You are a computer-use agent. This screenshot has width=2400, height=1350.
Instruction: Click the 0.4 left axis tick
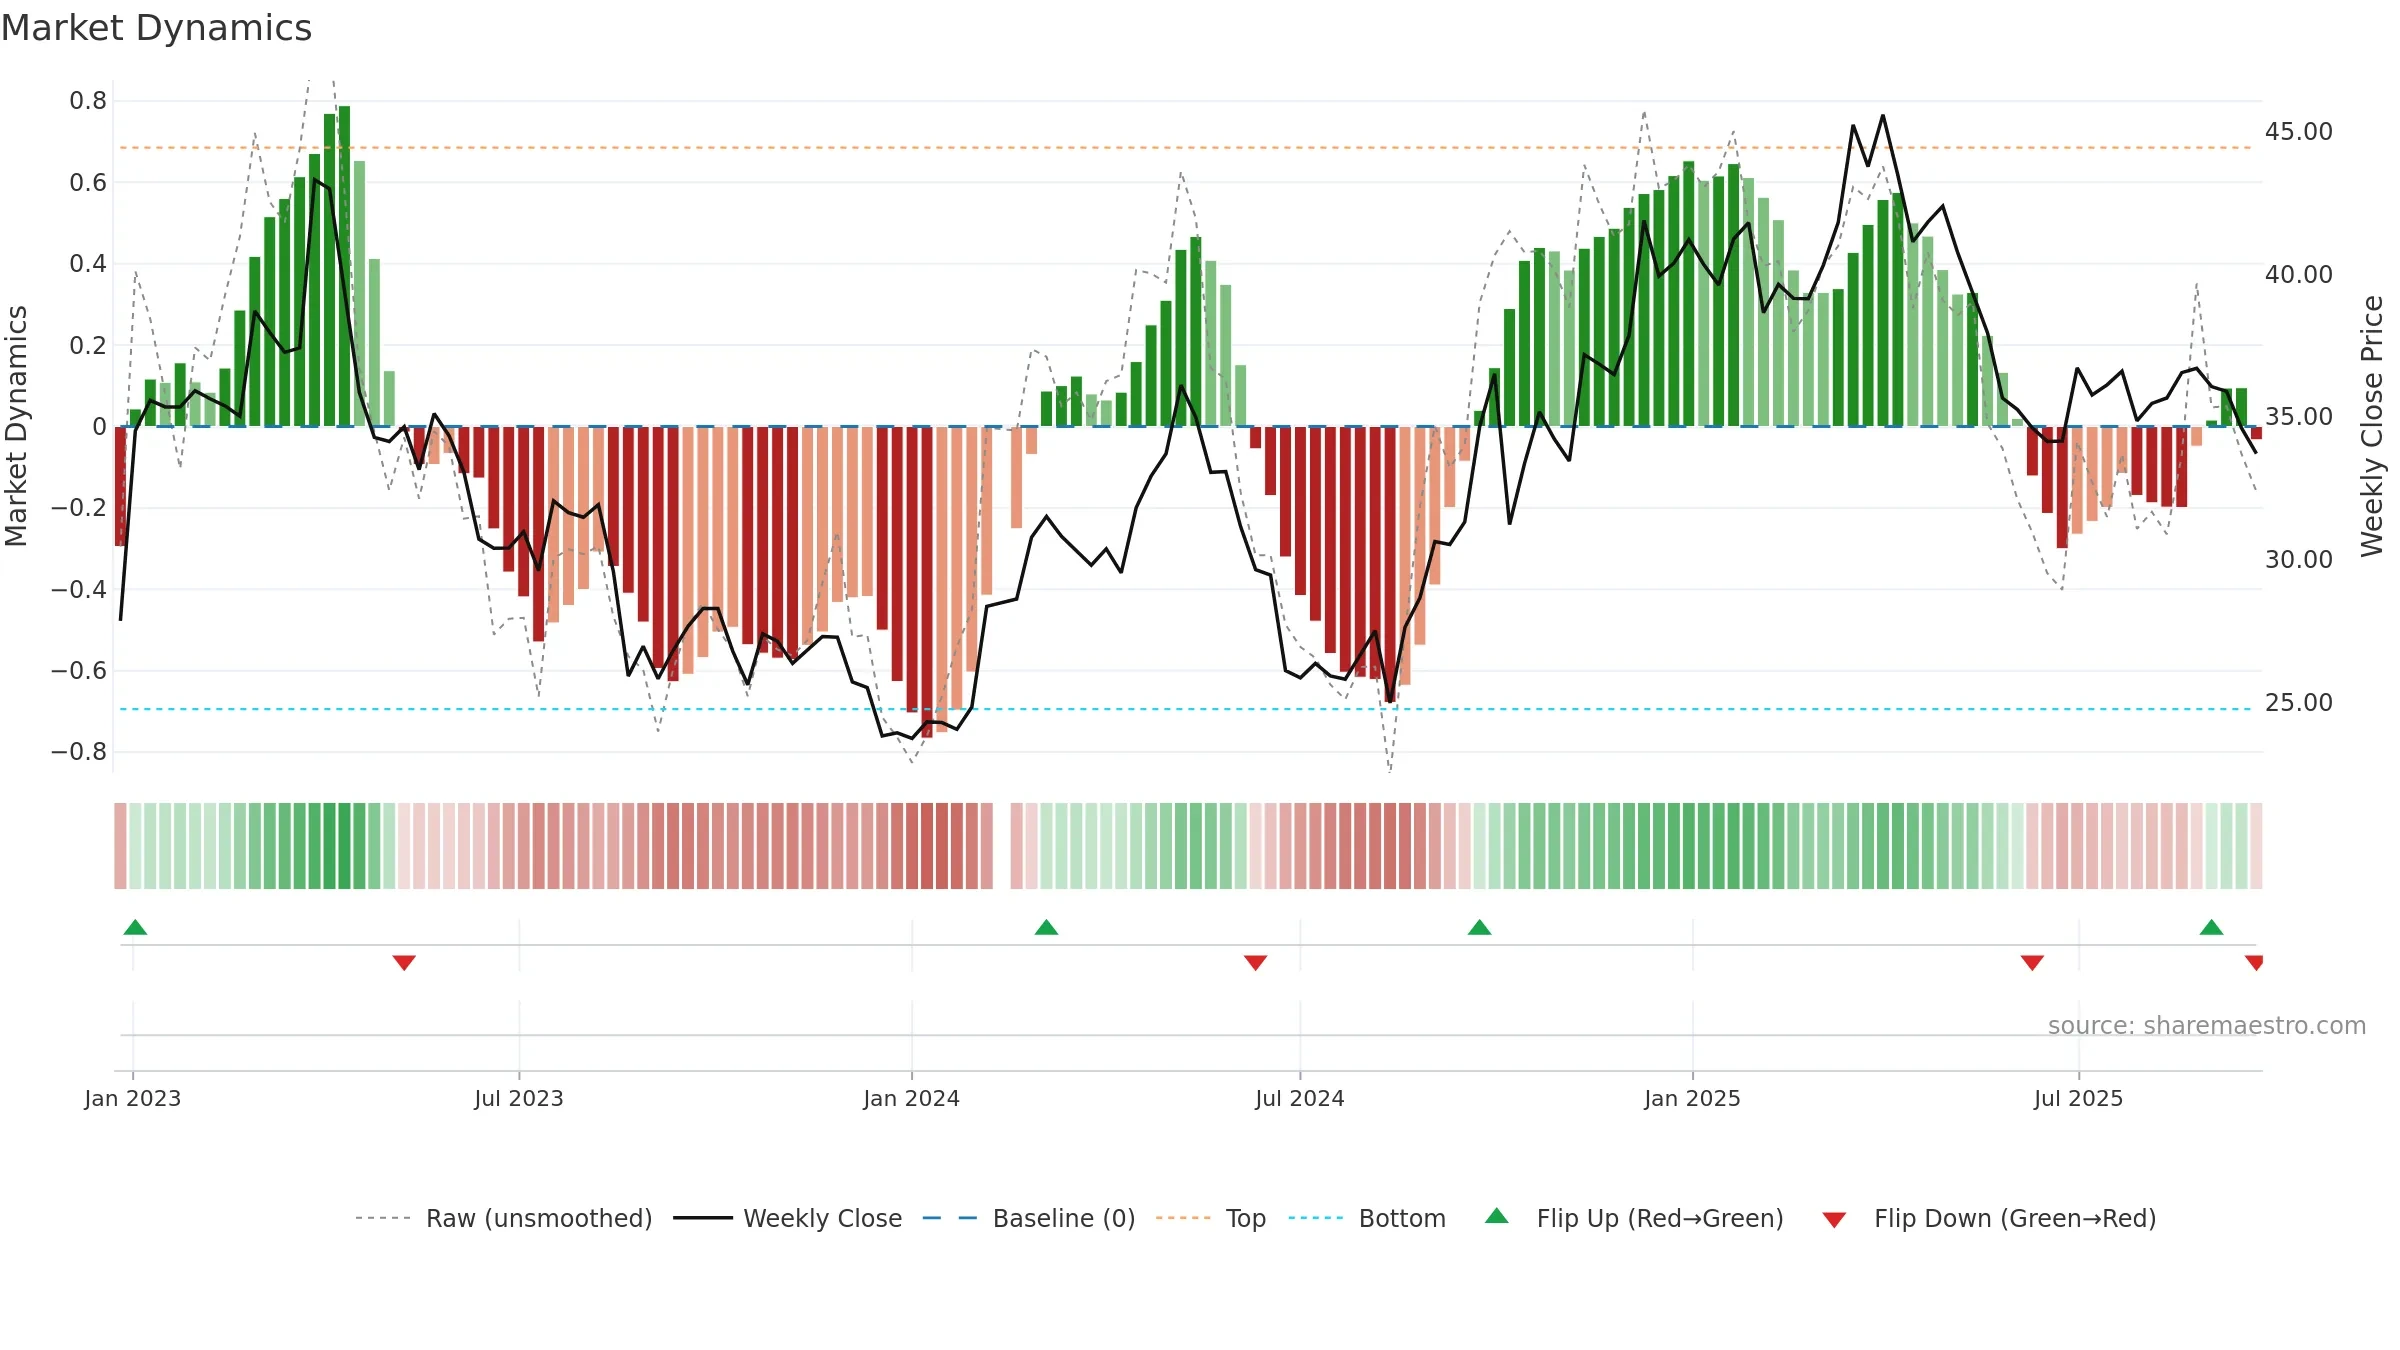pos(88,264)
